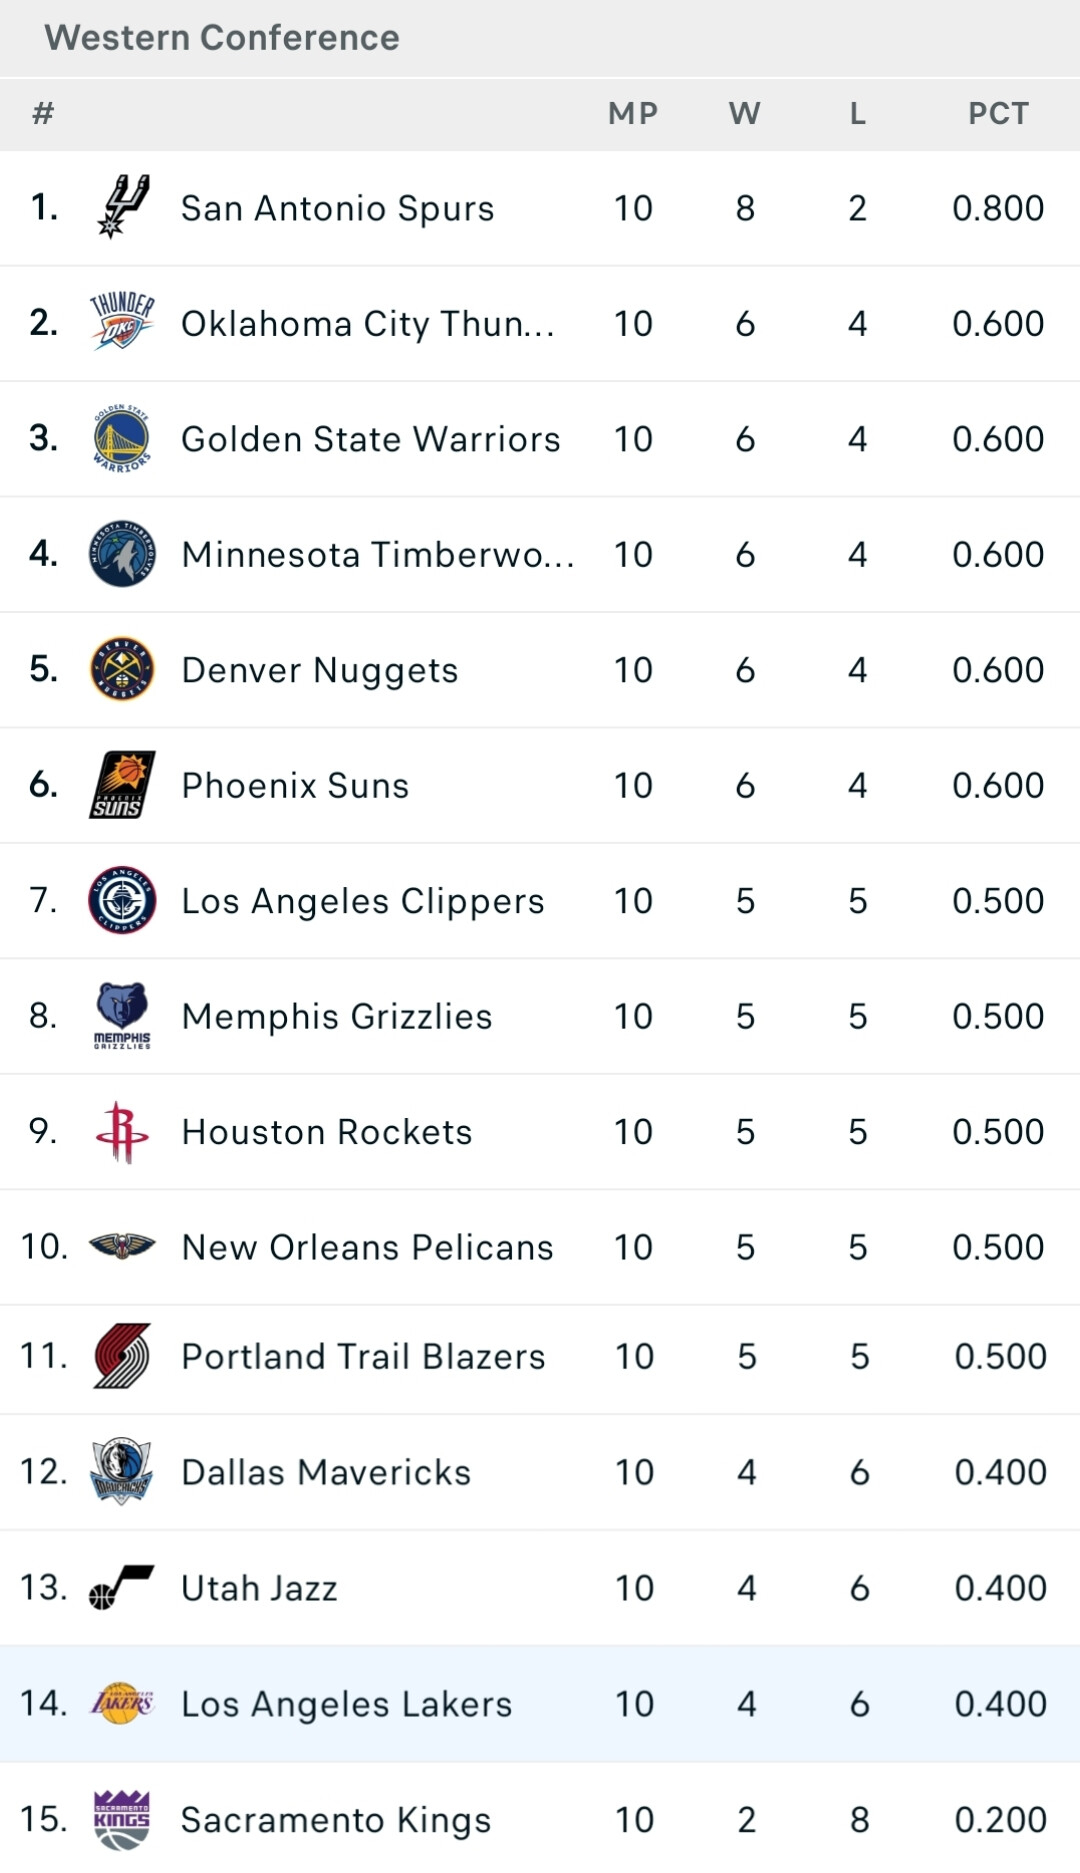The image size is (1080, 1873).
Task: Tap the Denver Nuggets logo
Action: point(122,669)
